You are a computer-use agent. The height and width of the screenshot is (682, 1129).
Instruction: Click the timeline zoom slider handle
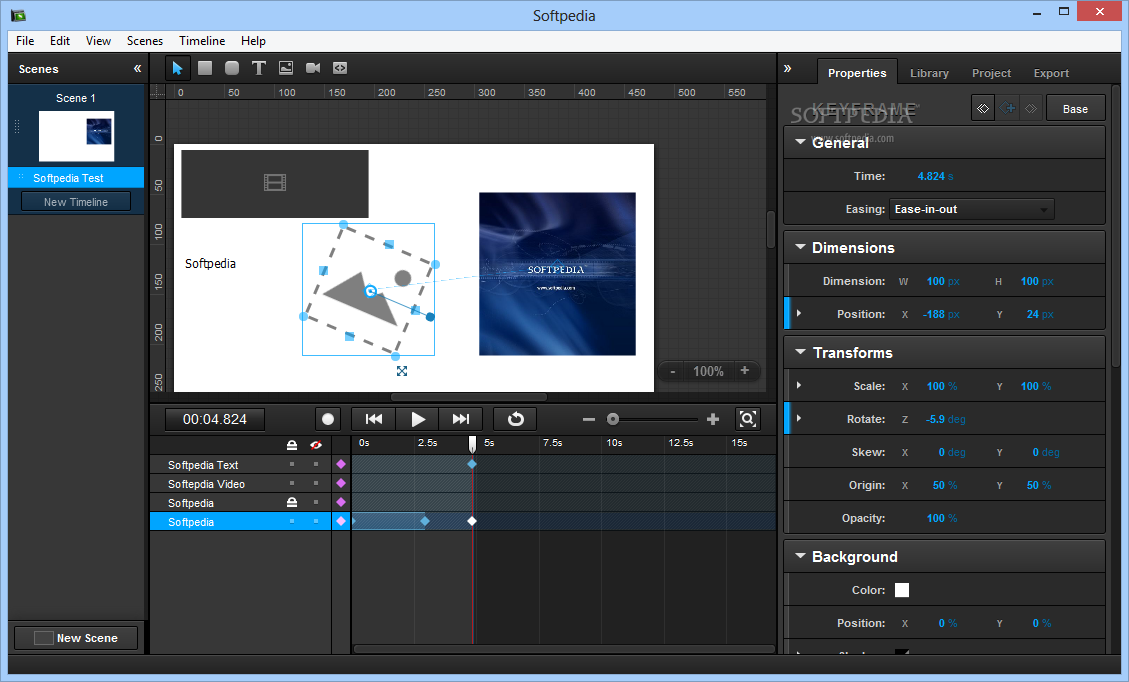613,419
